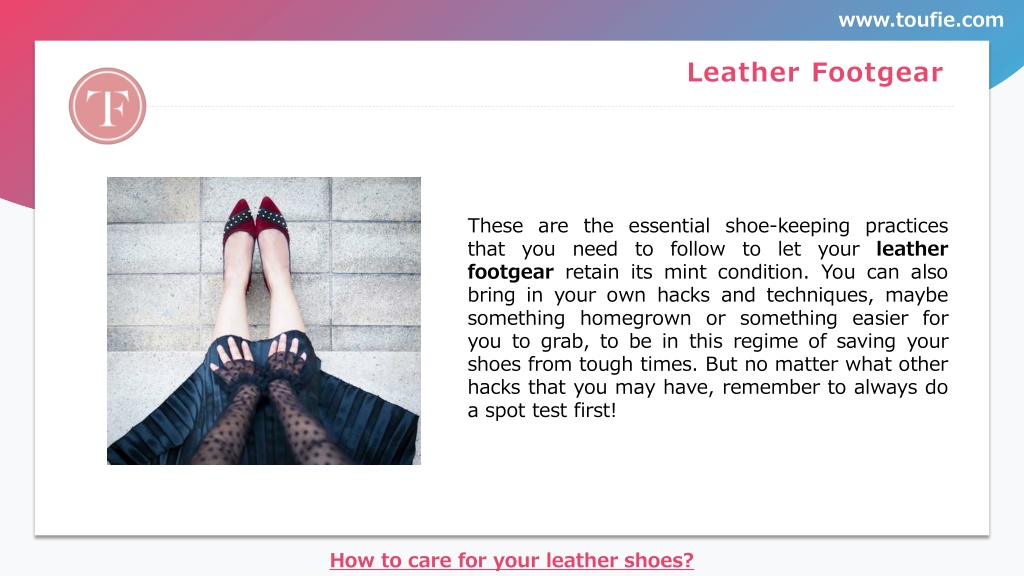The width and height of the screenshot is (1024, 576).
Task: Select the bold word 'footgear' in the paragraph
Action: click(x=511, y=272)
